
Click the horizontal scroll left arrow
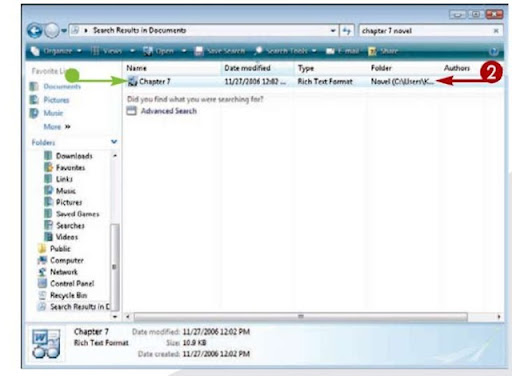128,316
